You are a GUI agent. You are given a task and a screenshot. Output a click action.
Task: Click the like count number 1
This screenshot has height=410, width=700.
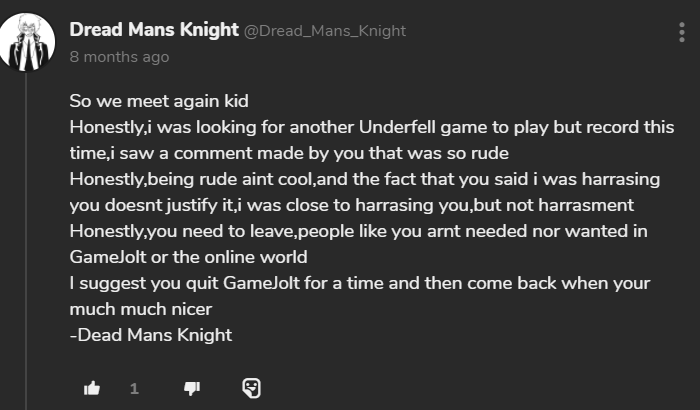tap(134, 388)
